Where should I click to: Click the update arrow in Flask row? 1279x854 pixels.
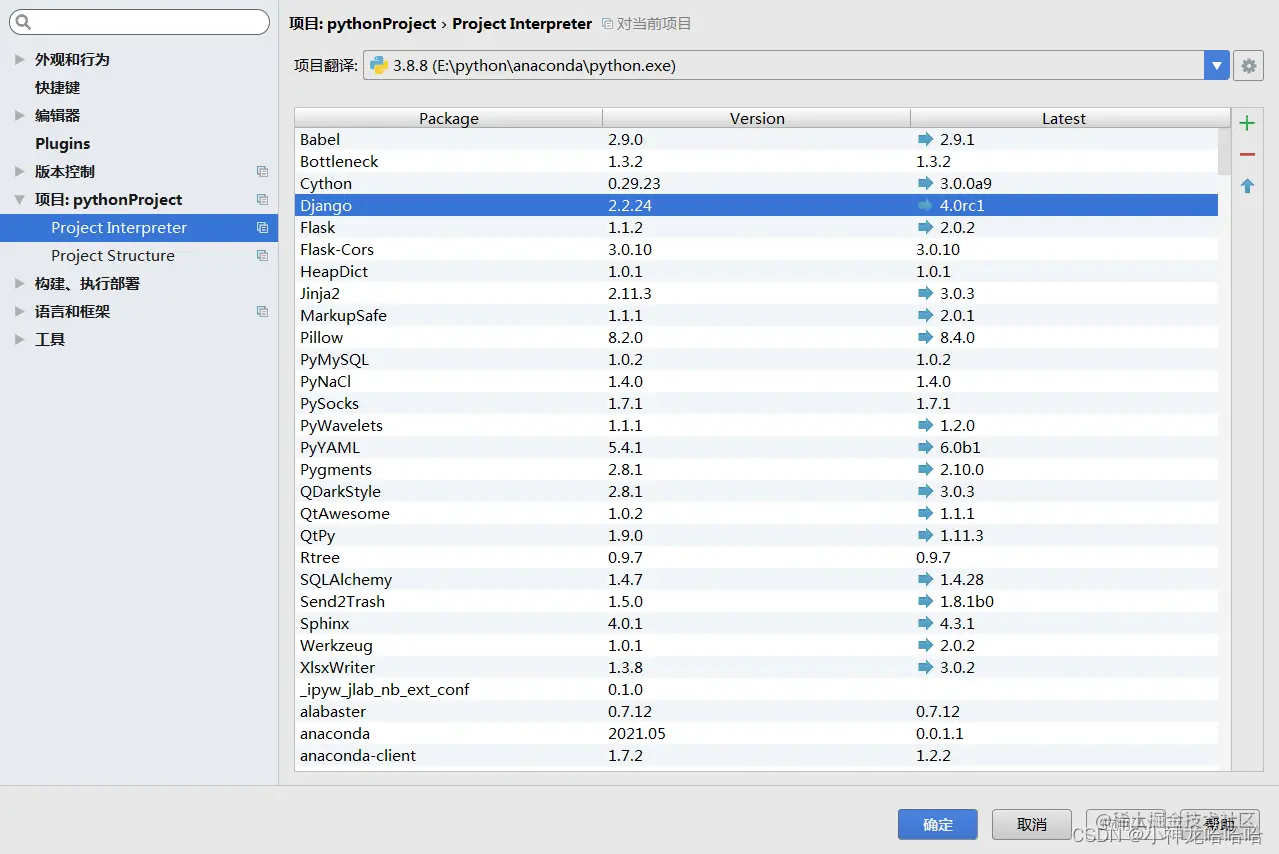pyautogui.click(x=925, y=228)
